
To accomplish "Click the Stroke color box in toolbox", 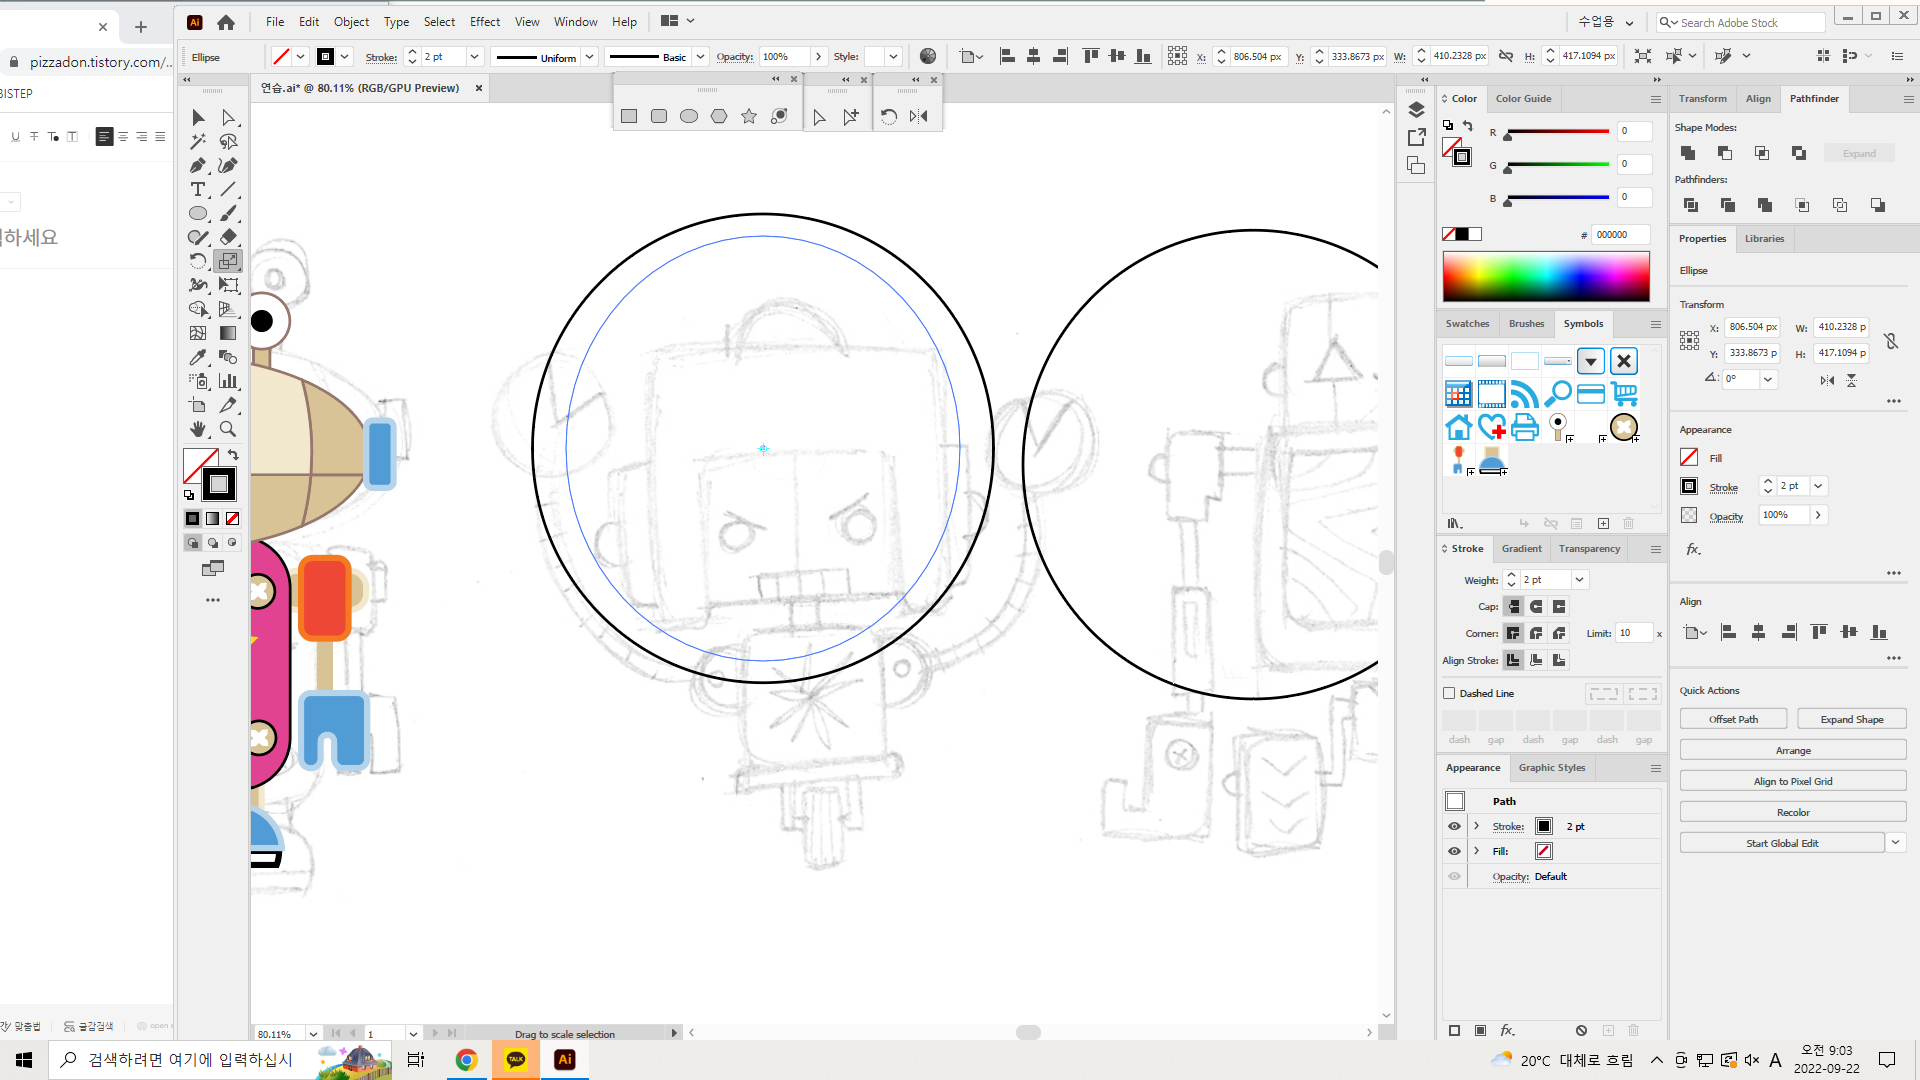I will coord(218,485).
